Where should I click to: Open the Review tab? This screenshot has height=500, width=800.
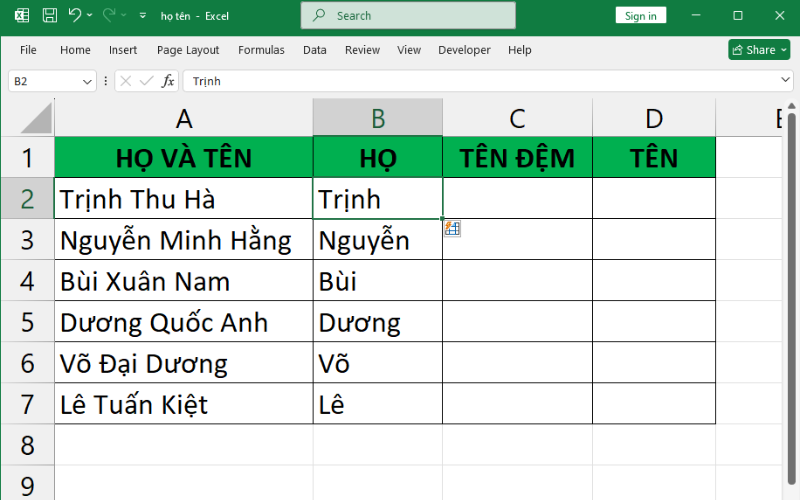coord(362,50)
